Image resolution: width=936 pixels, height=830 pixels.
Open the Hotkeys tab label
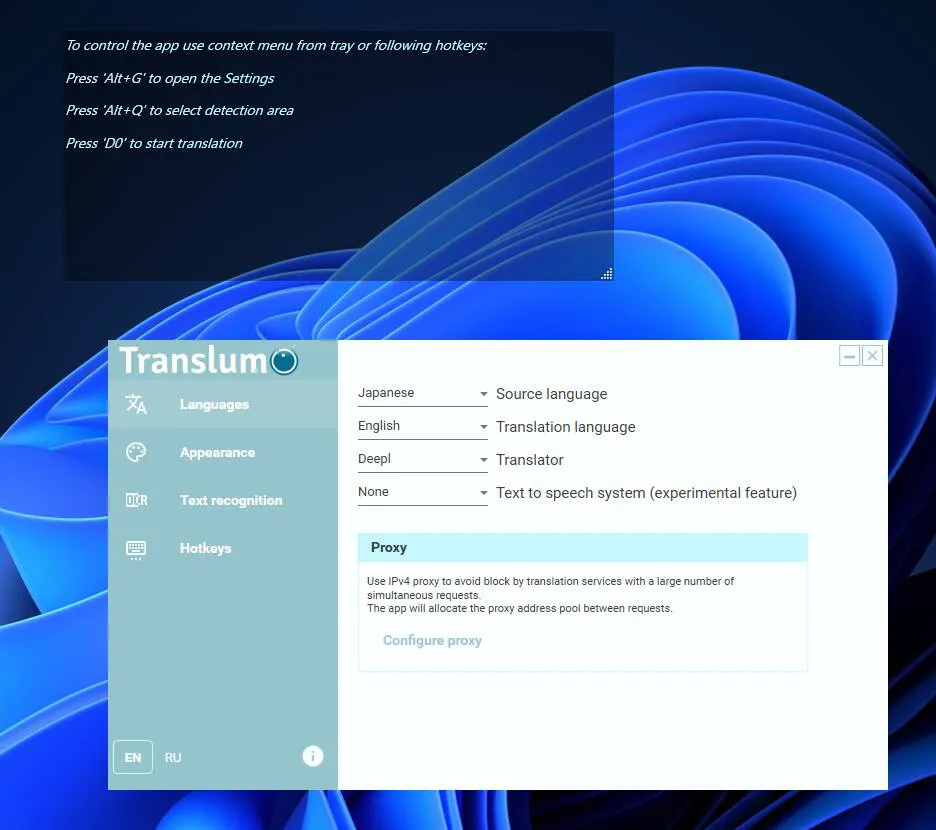tap(205, 548)
